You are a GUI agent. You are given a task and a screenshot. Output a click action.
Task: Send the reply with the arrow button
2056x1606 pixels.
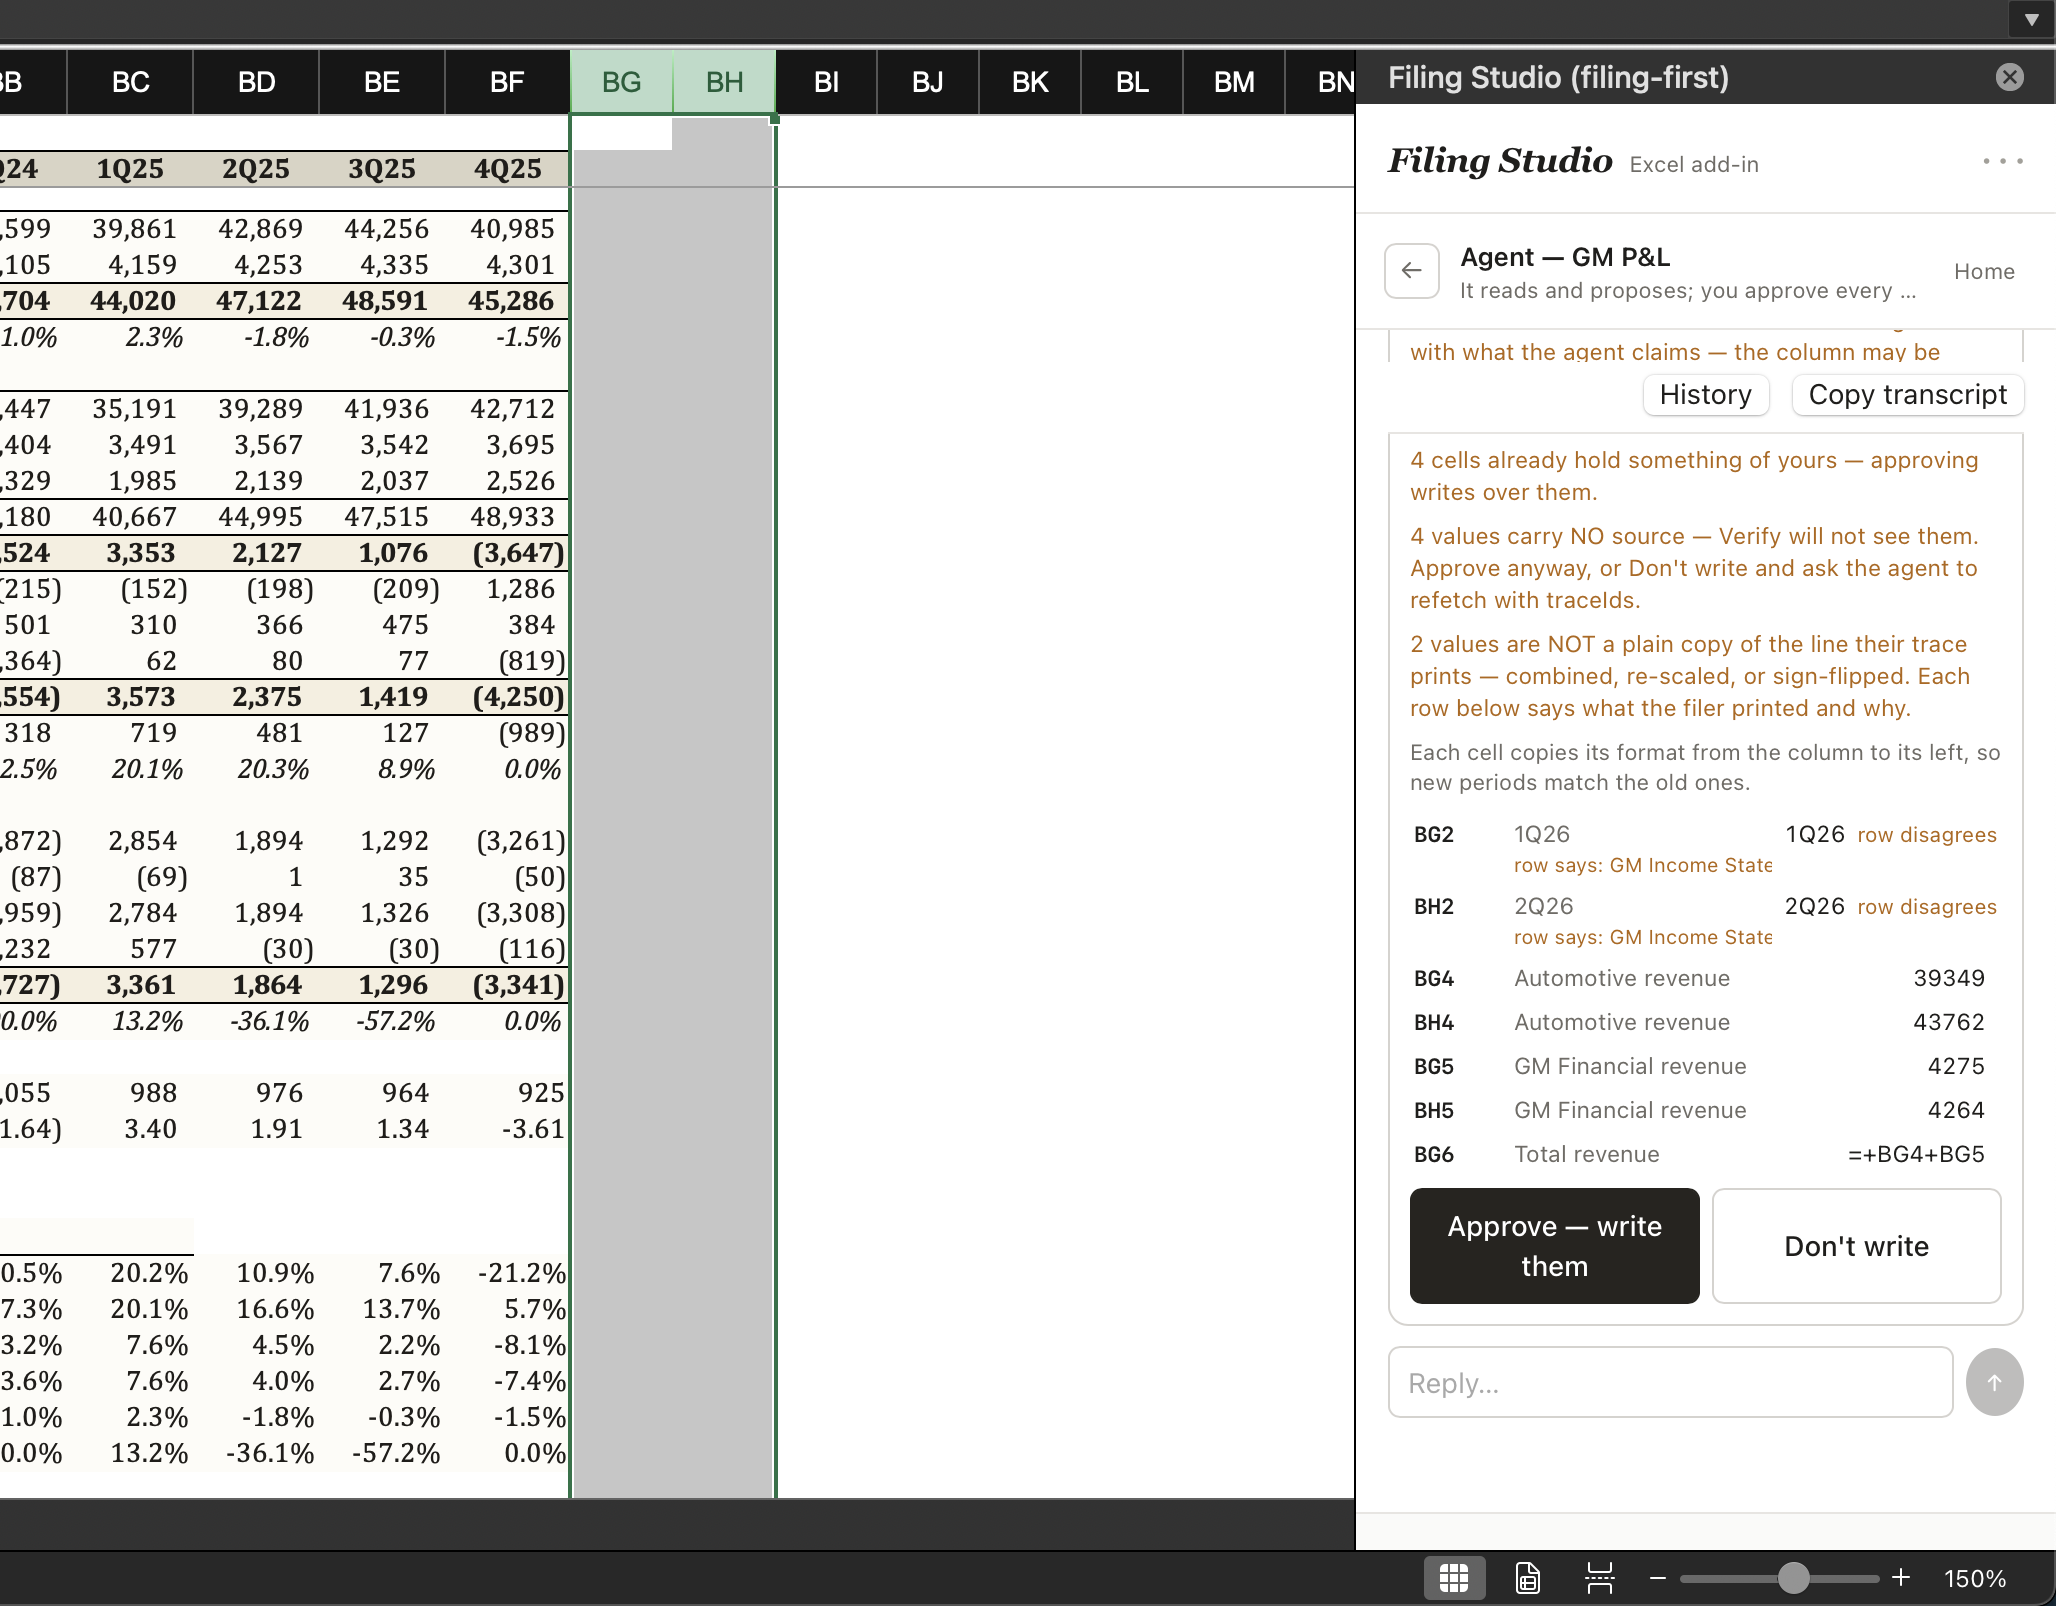(1994, 1382)
